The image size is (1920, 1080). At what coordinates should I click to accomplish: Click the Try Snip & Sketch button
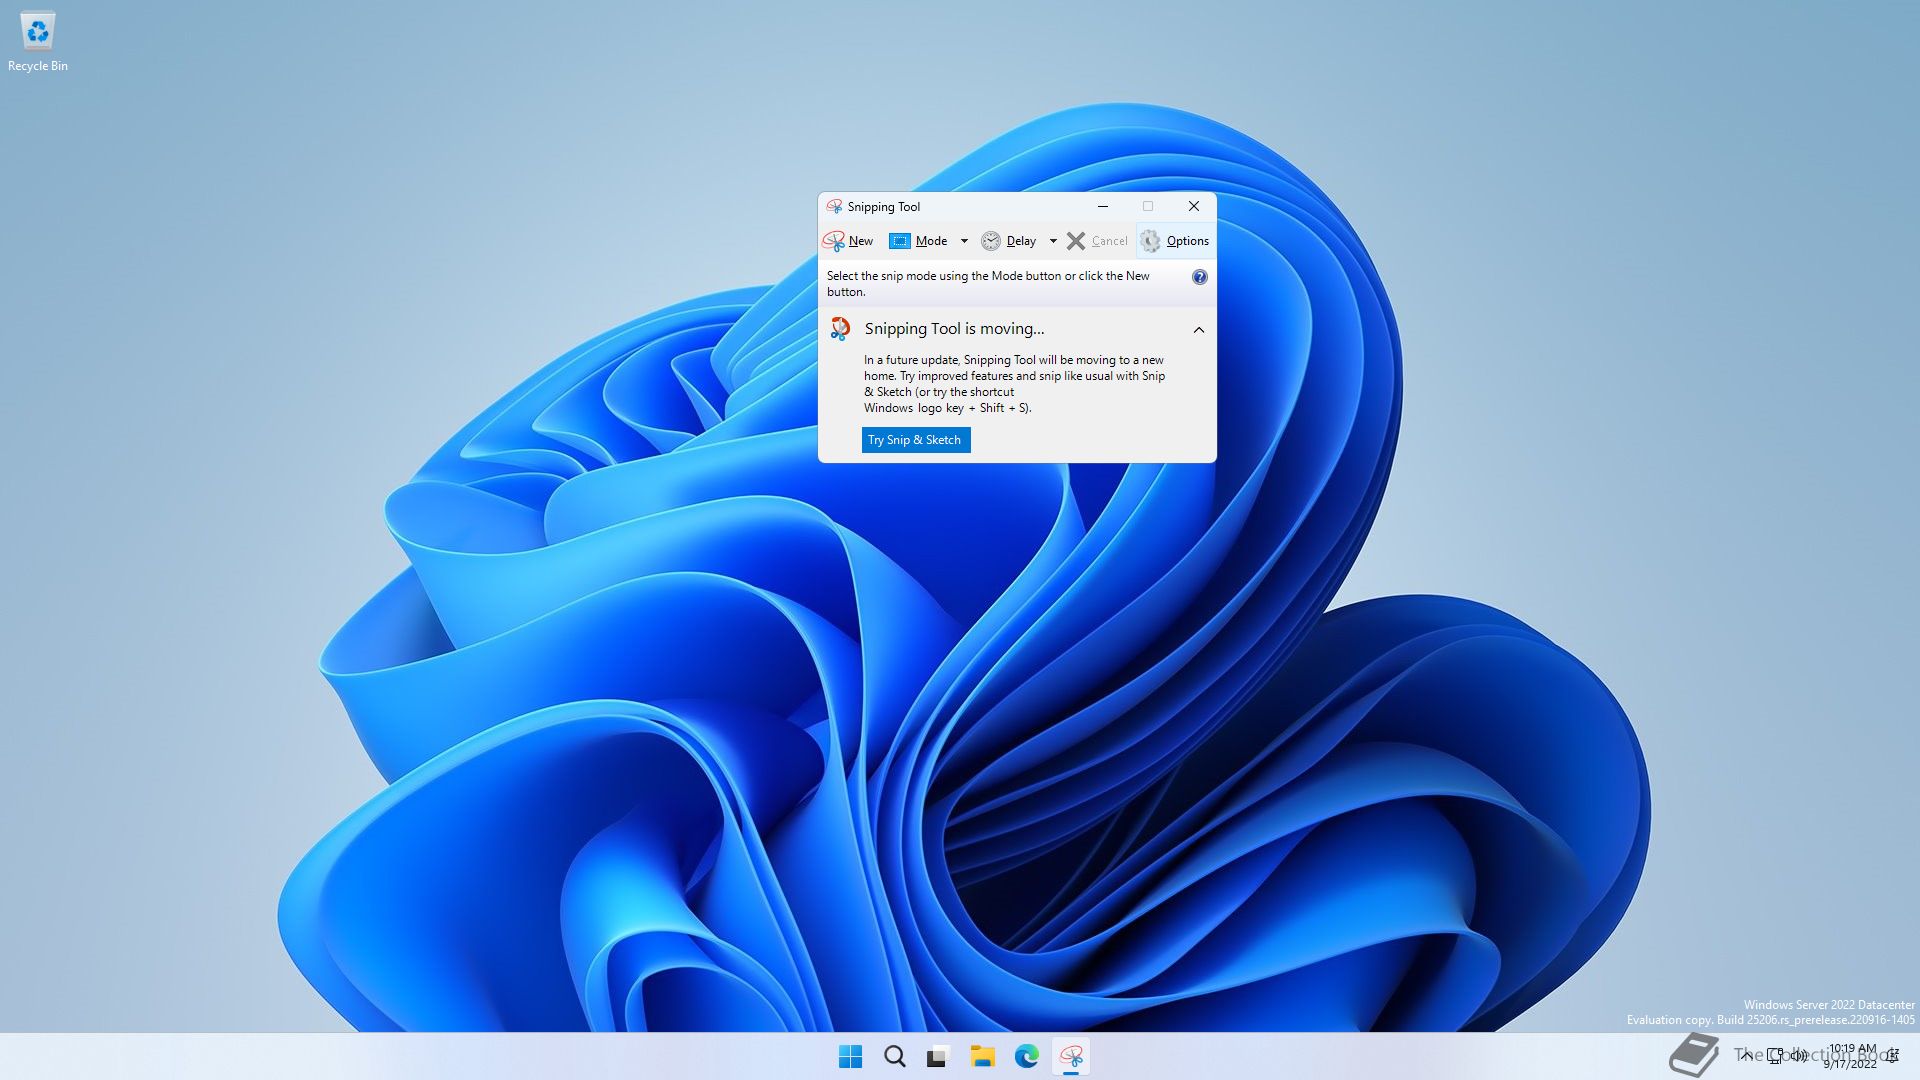(915, 440)
